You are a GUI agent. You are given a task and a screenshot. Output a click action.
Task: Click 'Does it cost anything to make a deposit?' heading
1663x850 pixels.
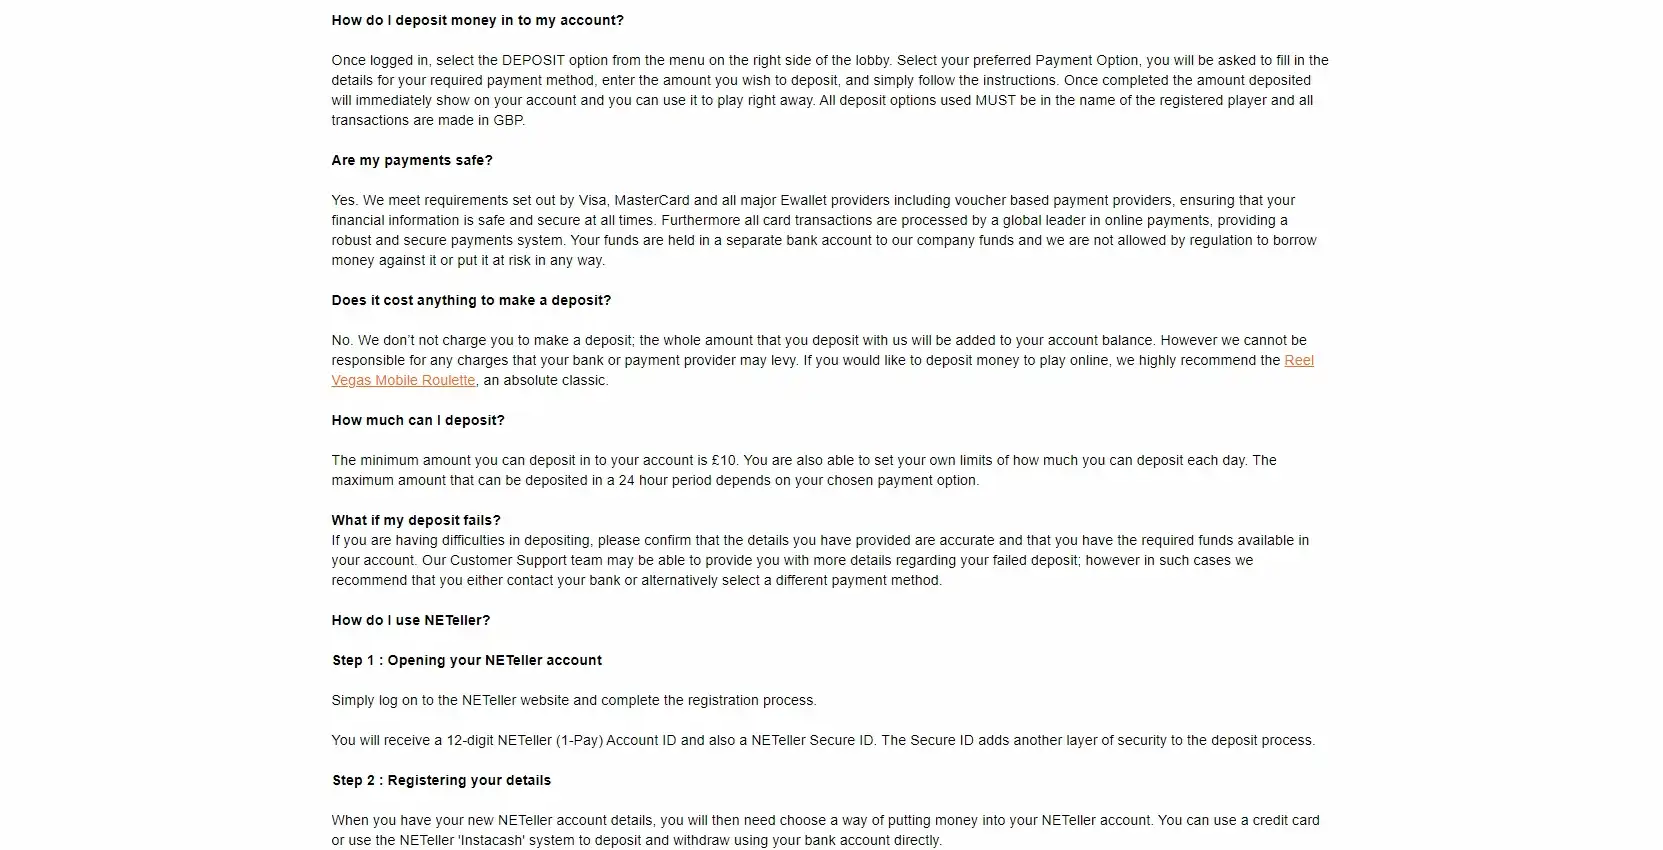471,300
